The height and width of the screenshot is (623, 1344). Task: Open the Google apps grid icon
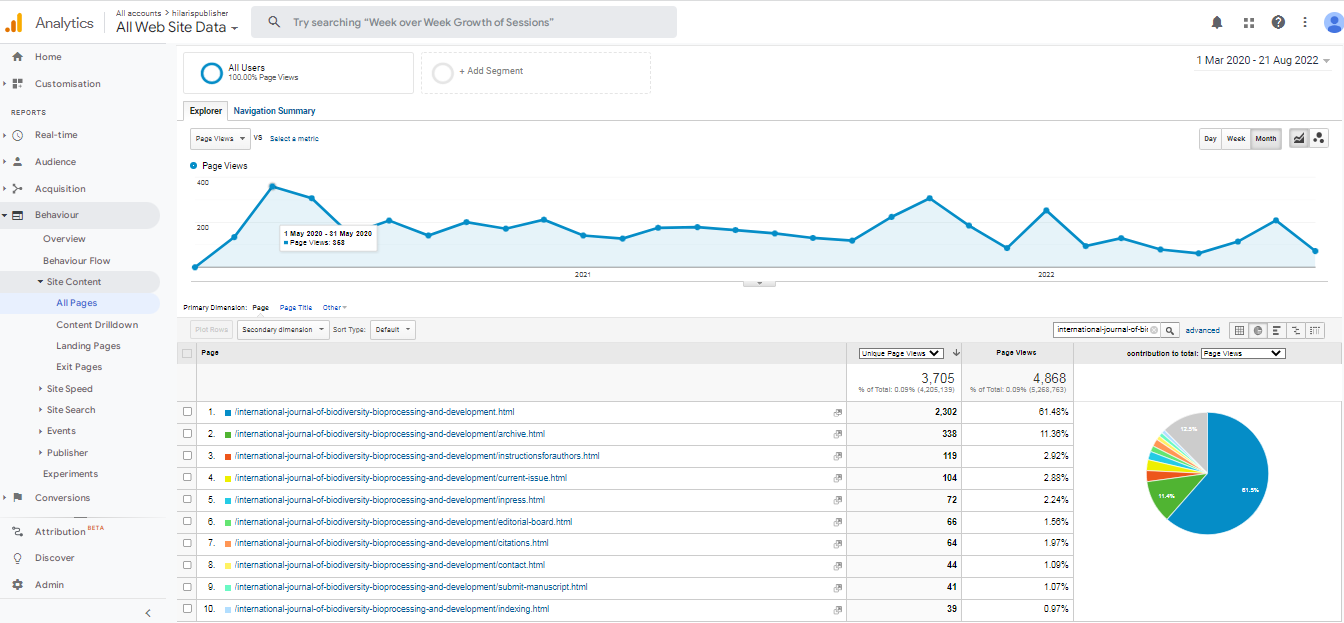point(1248,22)
